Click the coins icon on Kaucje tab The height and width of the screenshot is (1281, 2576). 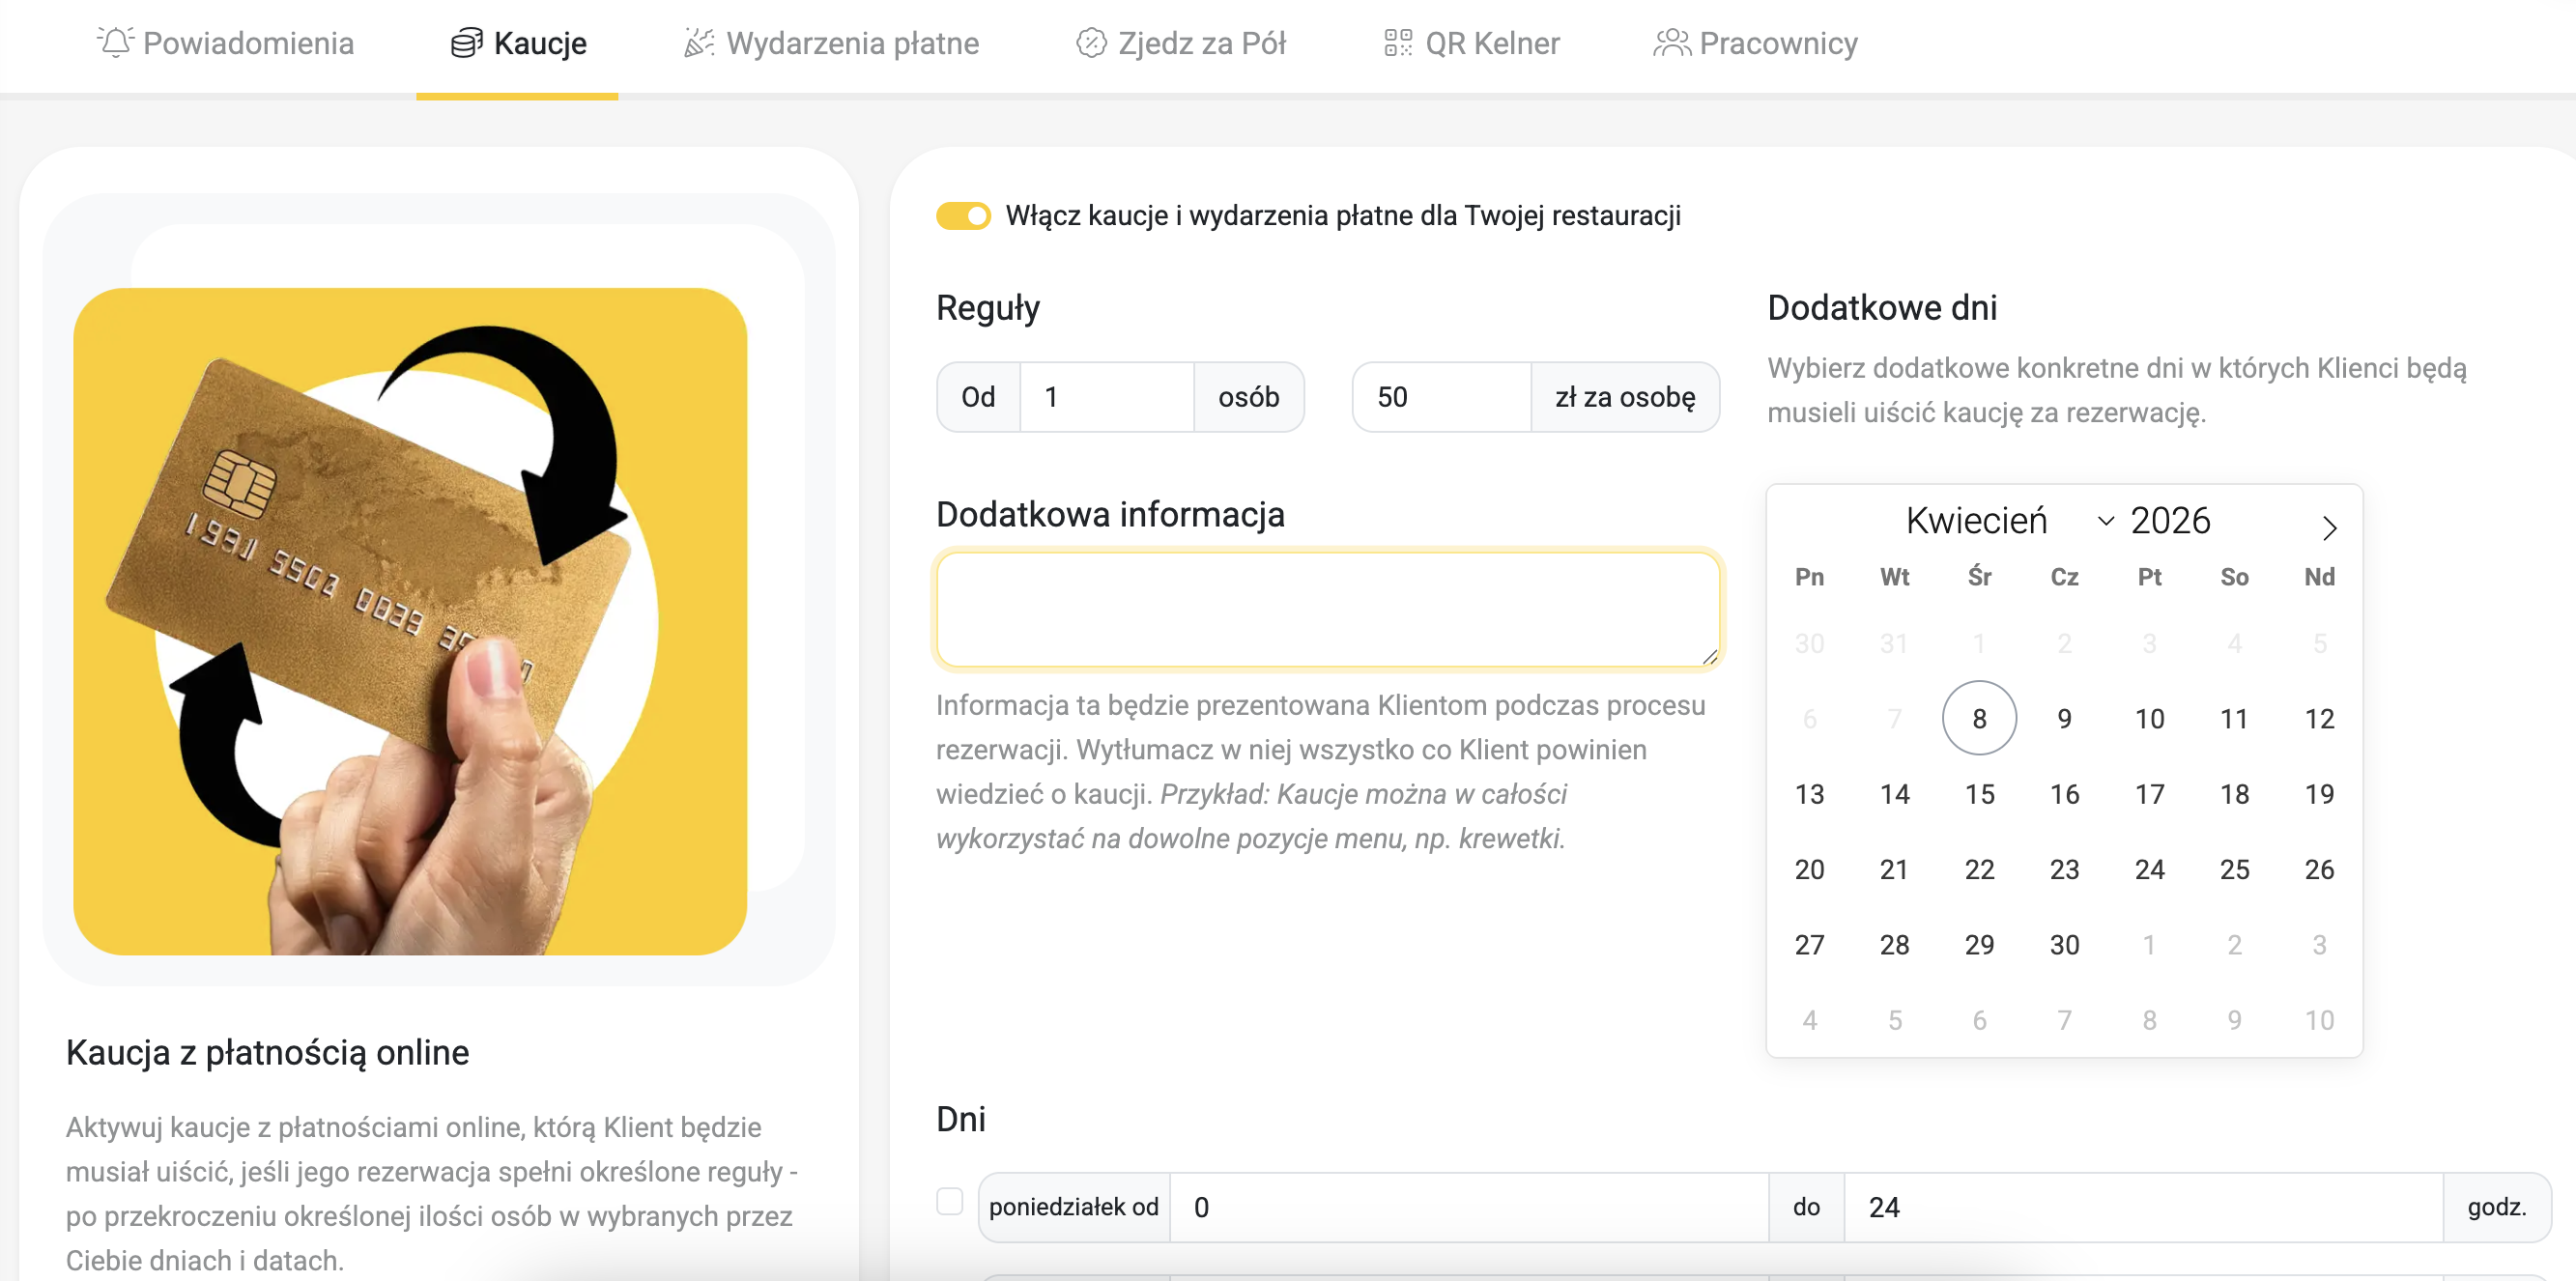[x=466, y=43]
